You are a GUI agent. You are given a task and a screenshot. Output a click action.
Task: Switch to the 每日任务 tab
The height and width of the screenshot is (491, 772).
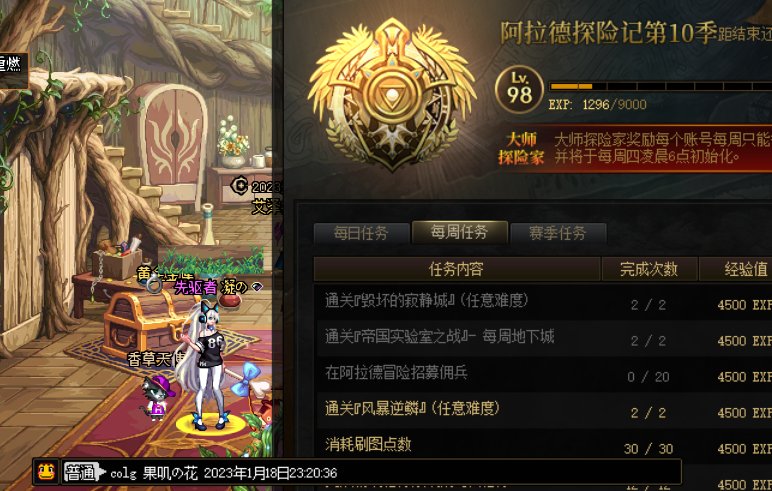click(361, 233)
